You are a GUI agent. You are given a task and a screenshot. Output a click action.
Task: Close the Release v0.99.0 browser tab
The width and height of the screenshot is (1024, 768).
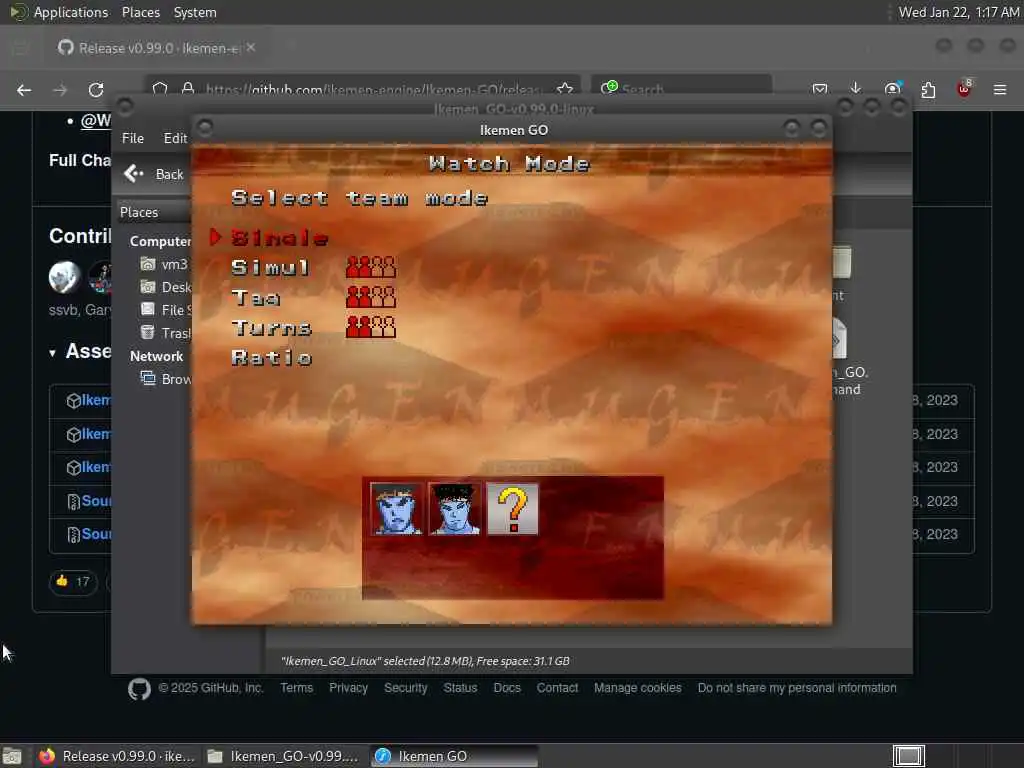[251, 48]
